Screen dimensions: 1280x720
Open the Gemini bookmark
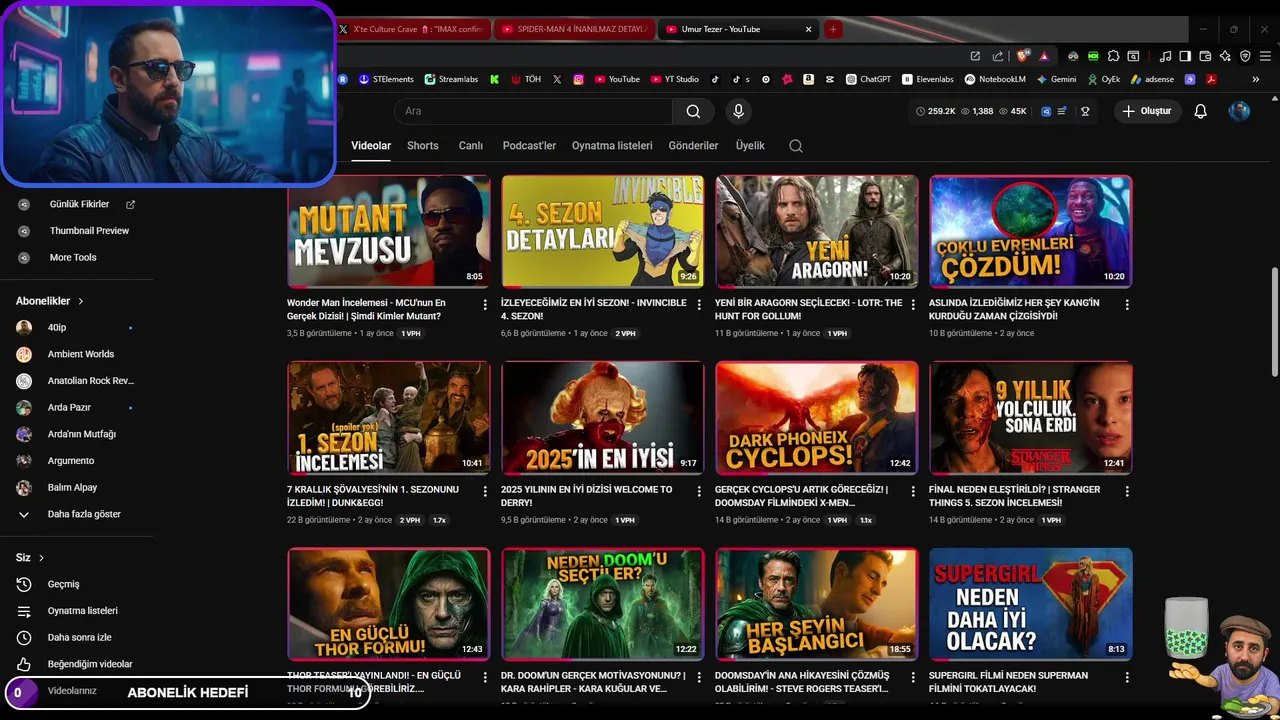pyautogui.click(x=1057, y=79)
